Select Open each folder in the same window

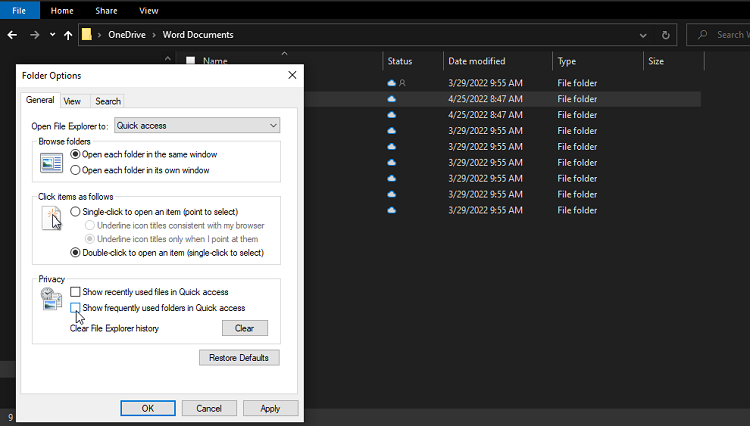point(75,154)
